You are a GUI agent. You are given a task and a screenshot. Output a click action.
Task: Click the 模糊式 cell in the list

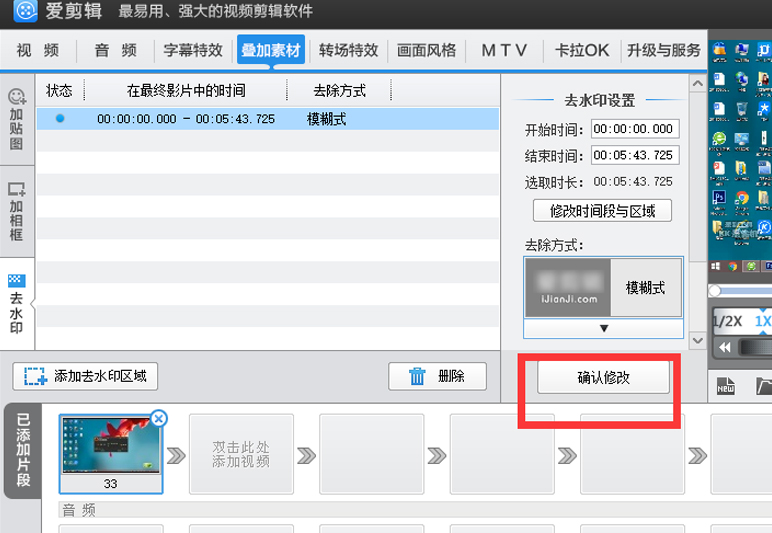click(326, 119)
